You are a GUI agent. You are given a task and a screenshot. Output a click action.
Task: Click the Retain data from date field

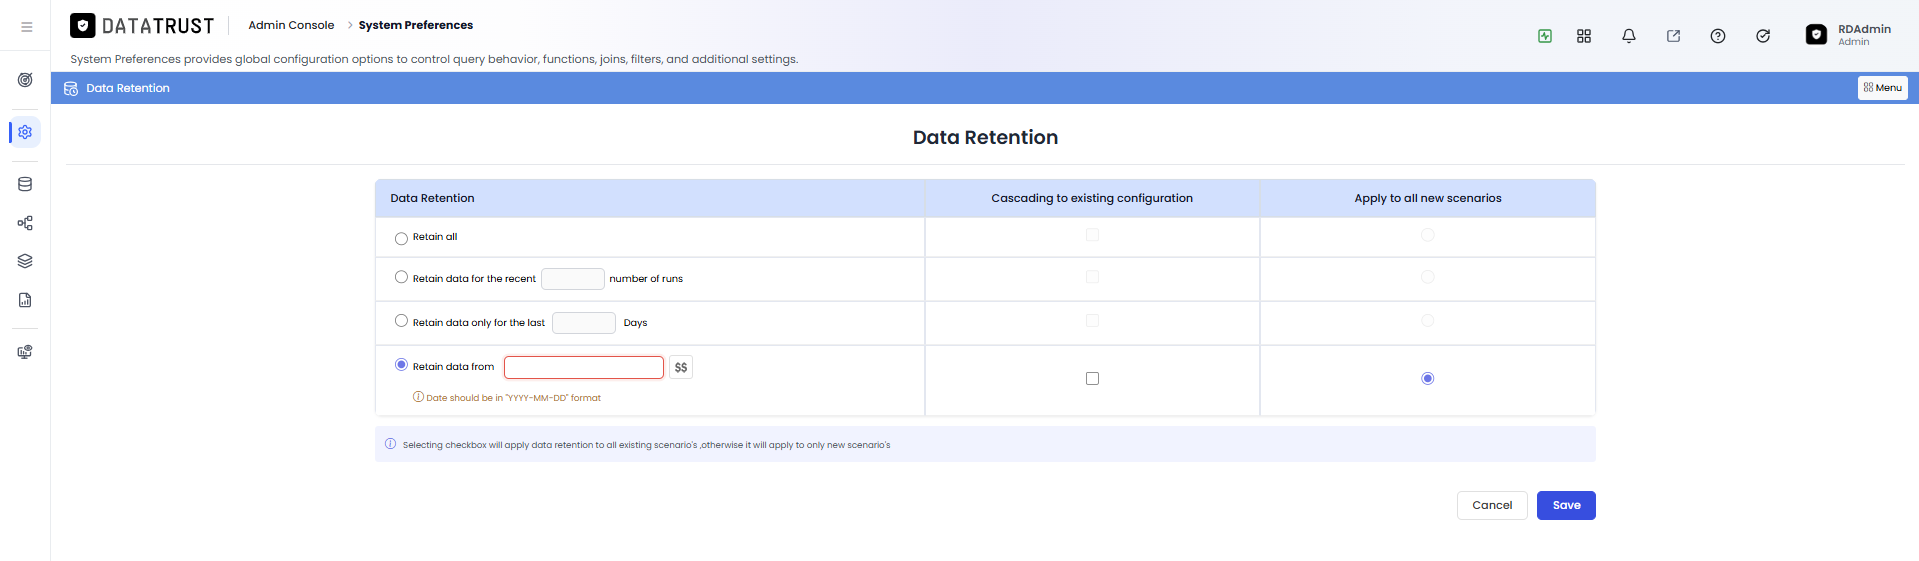(x=584, y=367)
